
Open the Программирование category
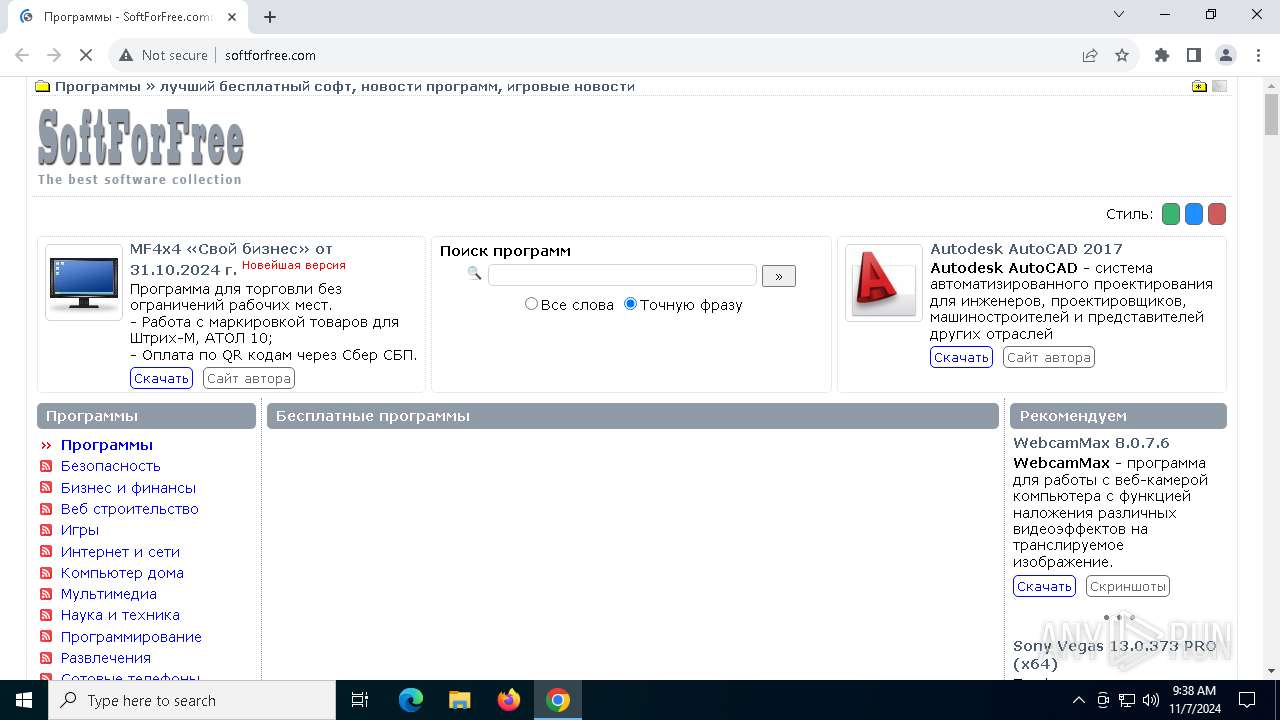(x=131, y=637)
